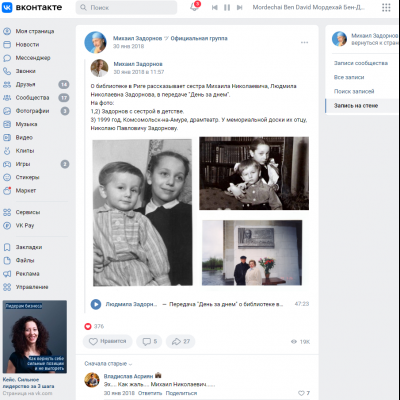The image size is (400, 400).
Task: Click the post views eye icon
Action: (294, 342)
